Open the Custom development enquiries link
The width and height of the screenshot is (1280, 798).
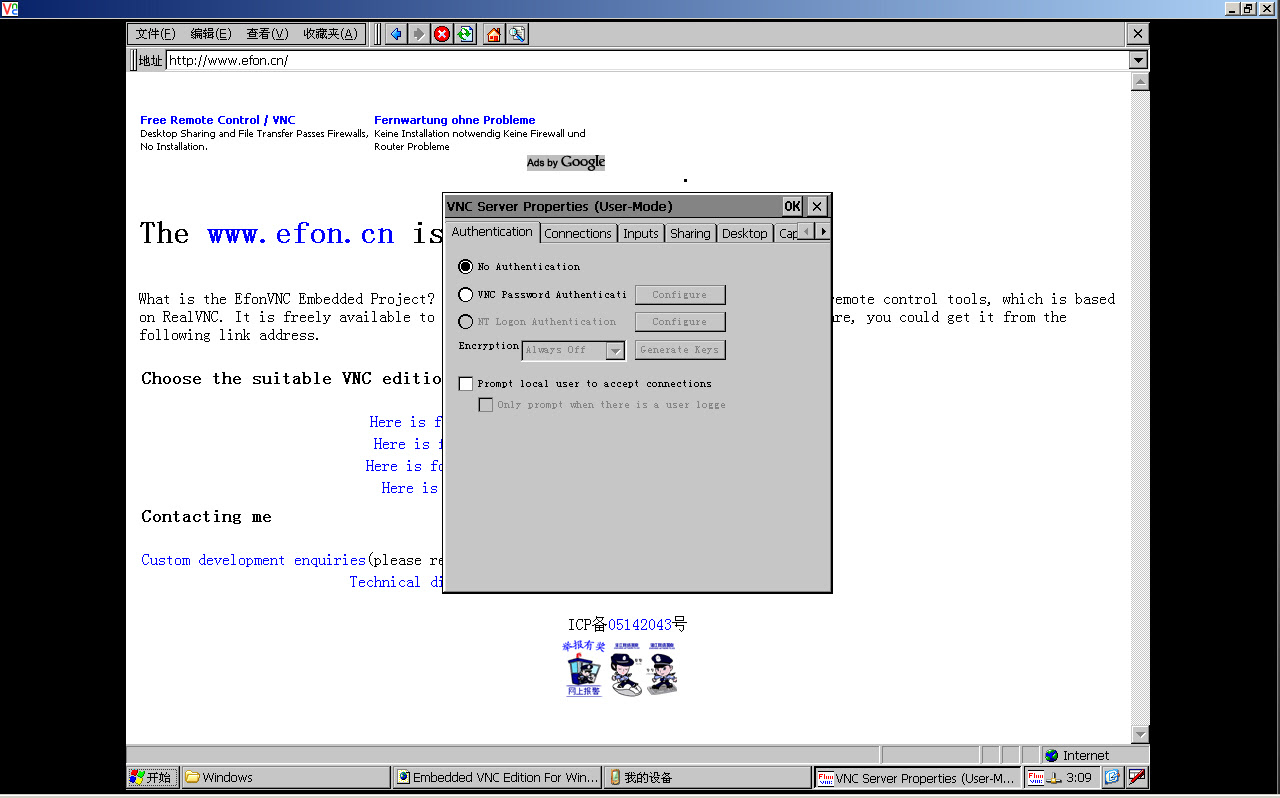(x=251, y=560)
